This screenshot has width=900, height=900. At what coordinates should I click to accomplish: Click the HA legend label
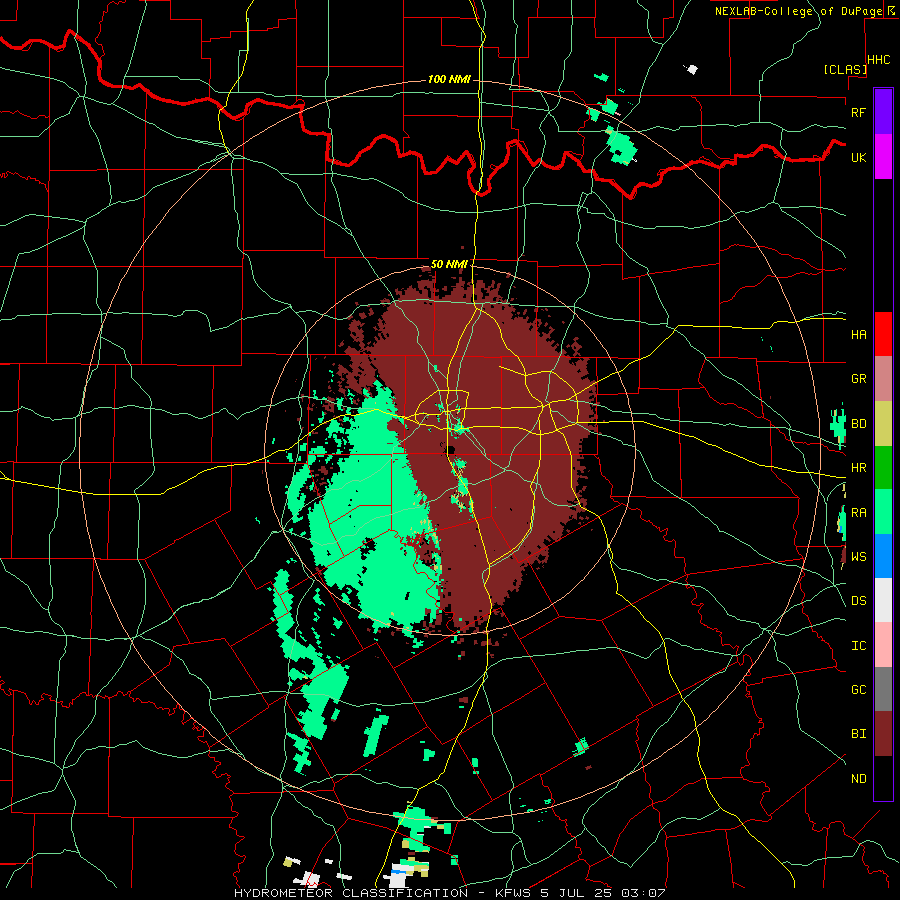(x=858, y=335)
